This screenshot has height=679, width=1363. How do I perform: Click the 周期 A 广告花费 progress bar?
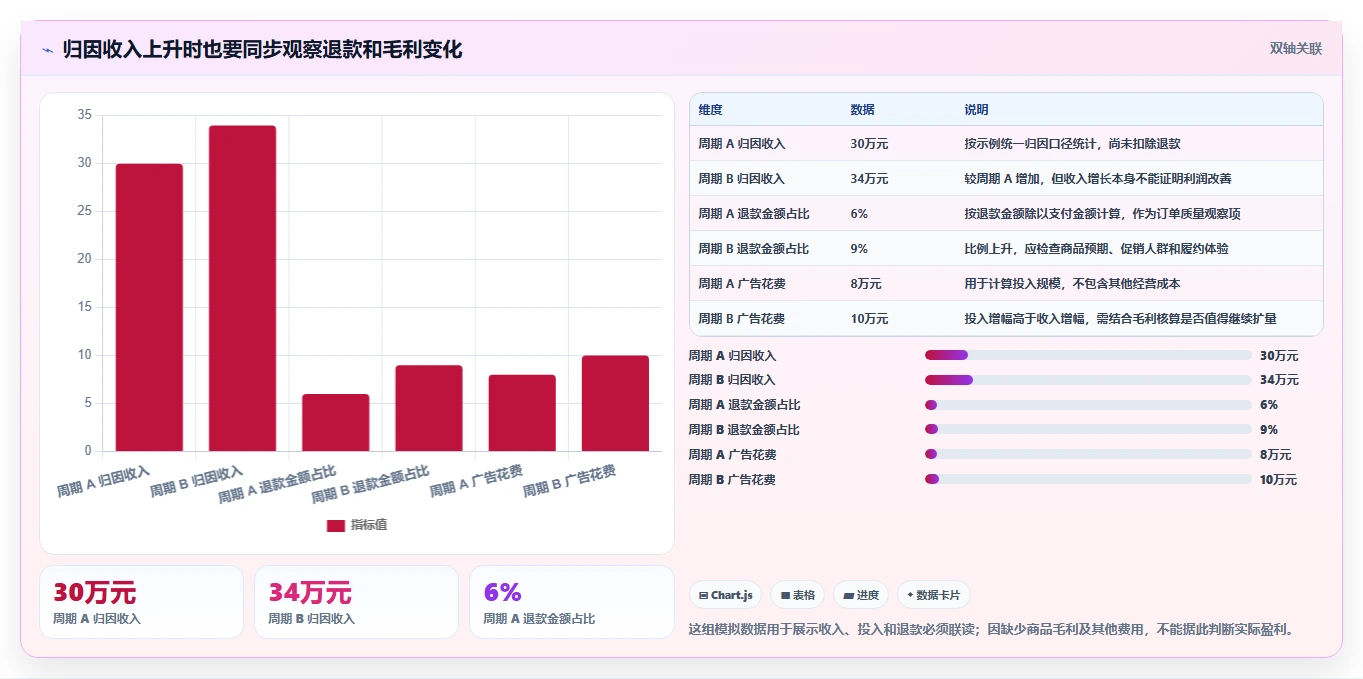(1088, 454)
